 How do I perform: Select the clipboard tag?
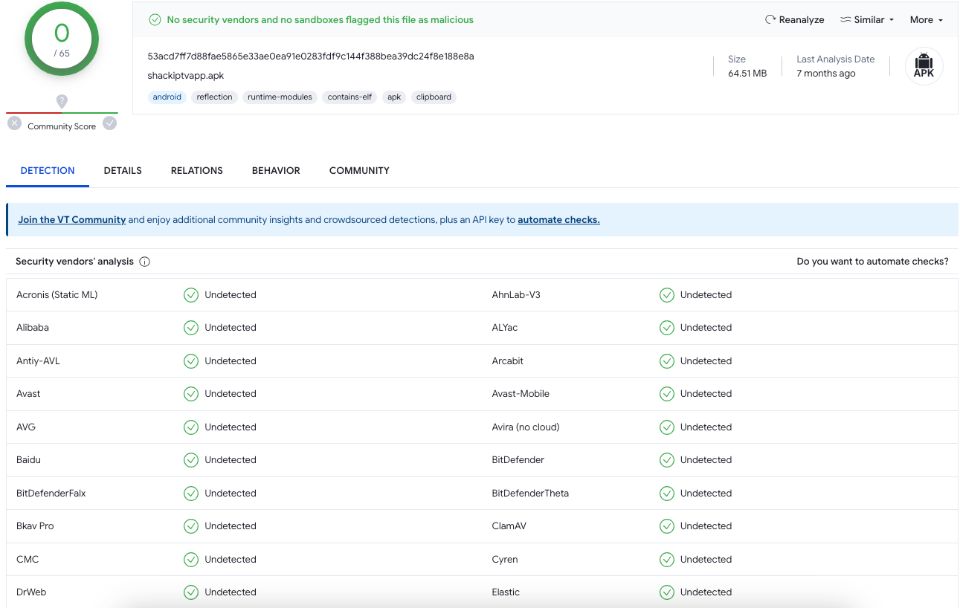click(x=433, y=97)
